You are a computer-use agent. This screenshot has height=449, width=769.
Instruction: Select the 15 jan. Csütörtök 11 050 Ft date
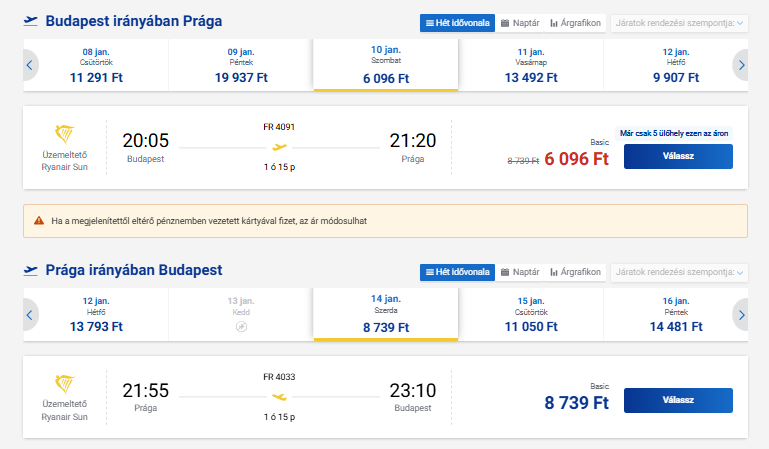[x=531, y=314]
